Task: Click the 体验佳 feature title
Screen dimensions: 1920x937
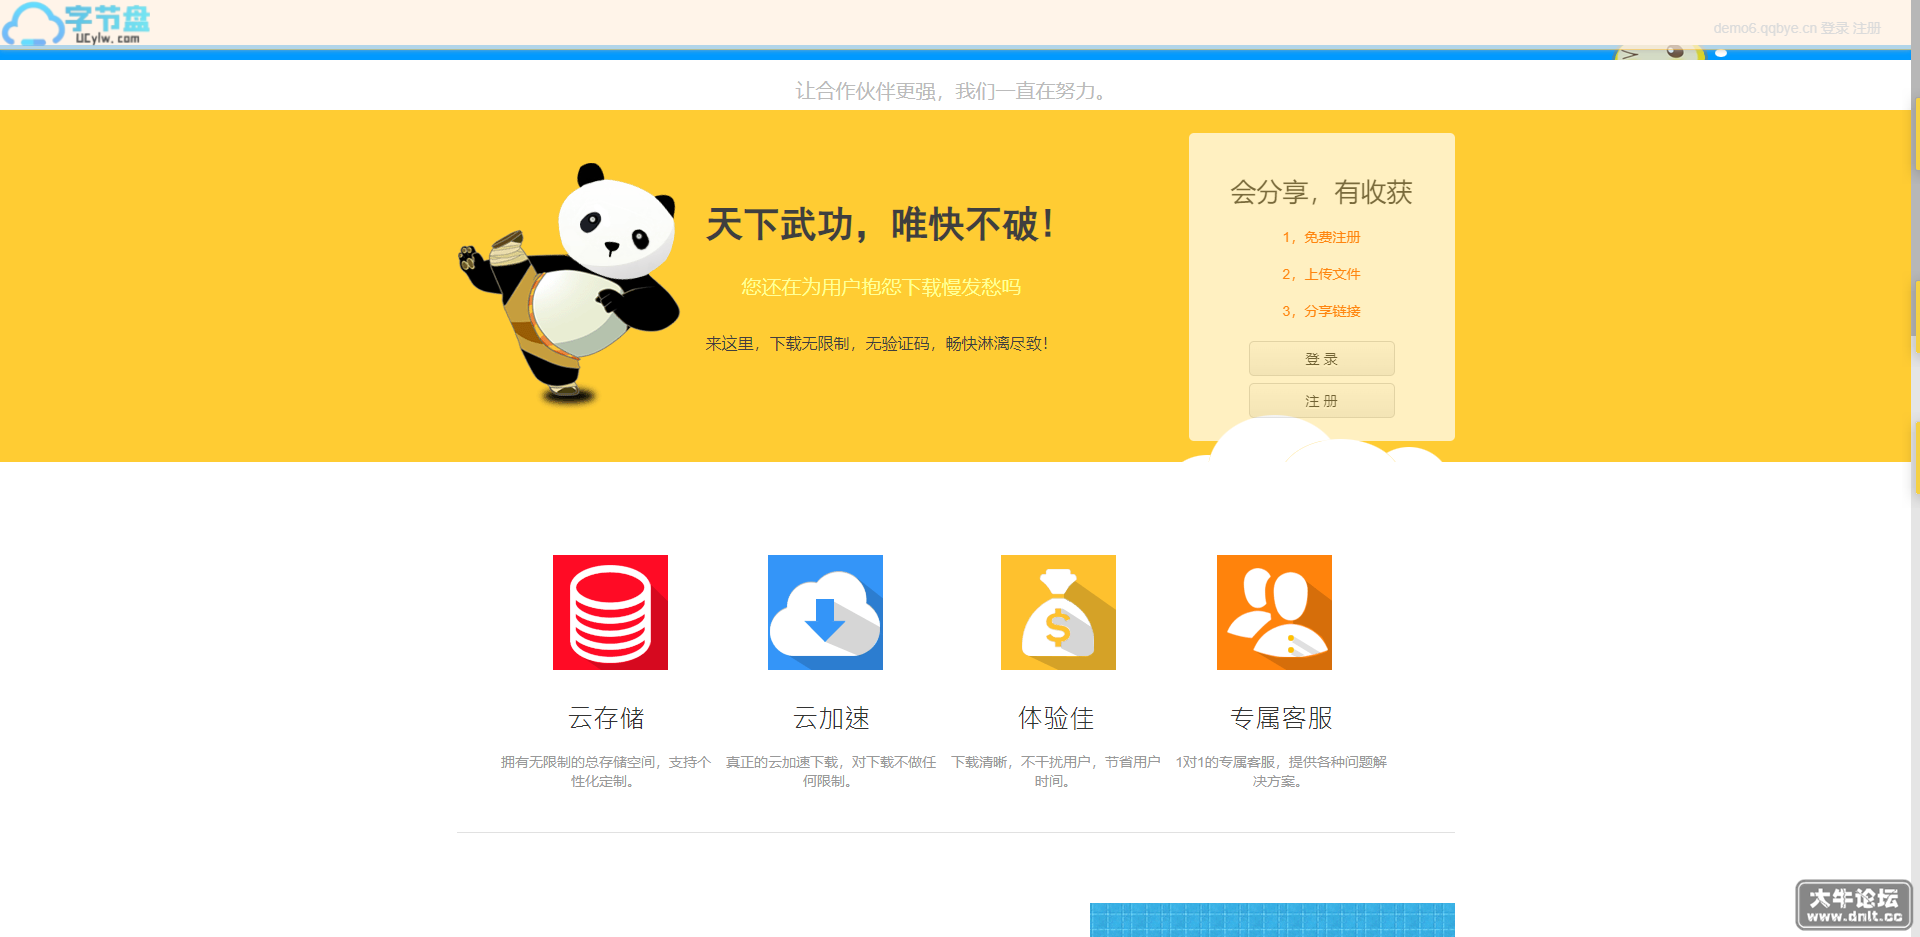Action: [1056, 718]
